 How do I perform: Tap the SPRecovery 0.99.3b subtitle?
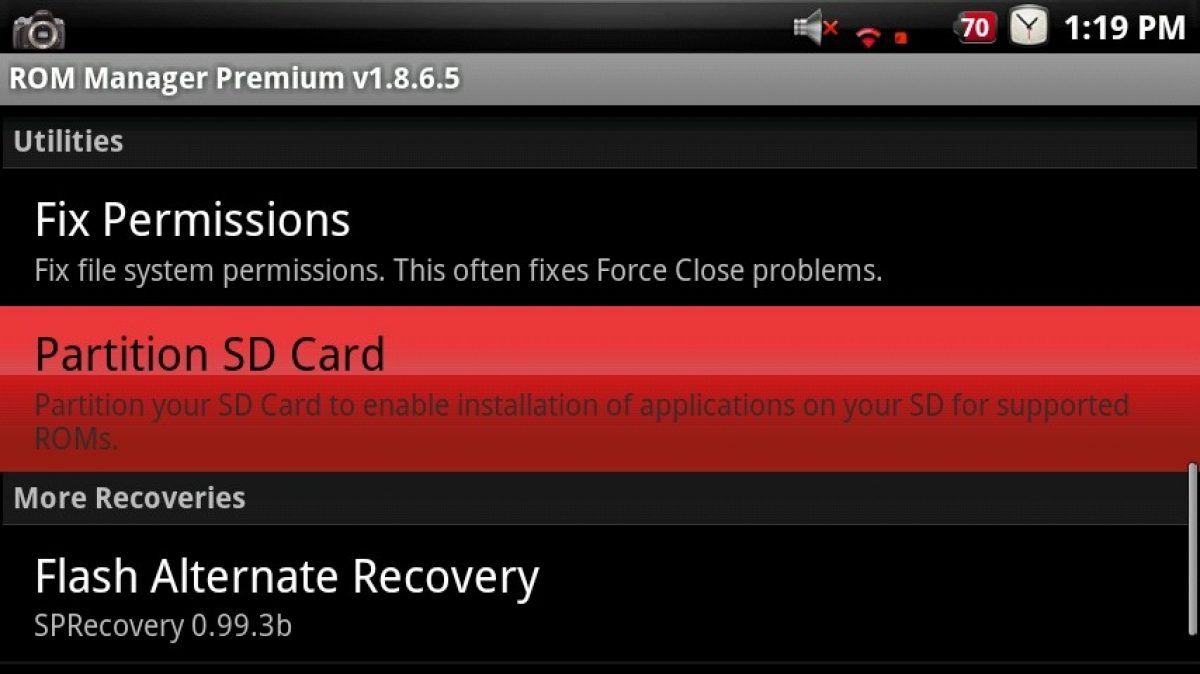tap(163, 627)
